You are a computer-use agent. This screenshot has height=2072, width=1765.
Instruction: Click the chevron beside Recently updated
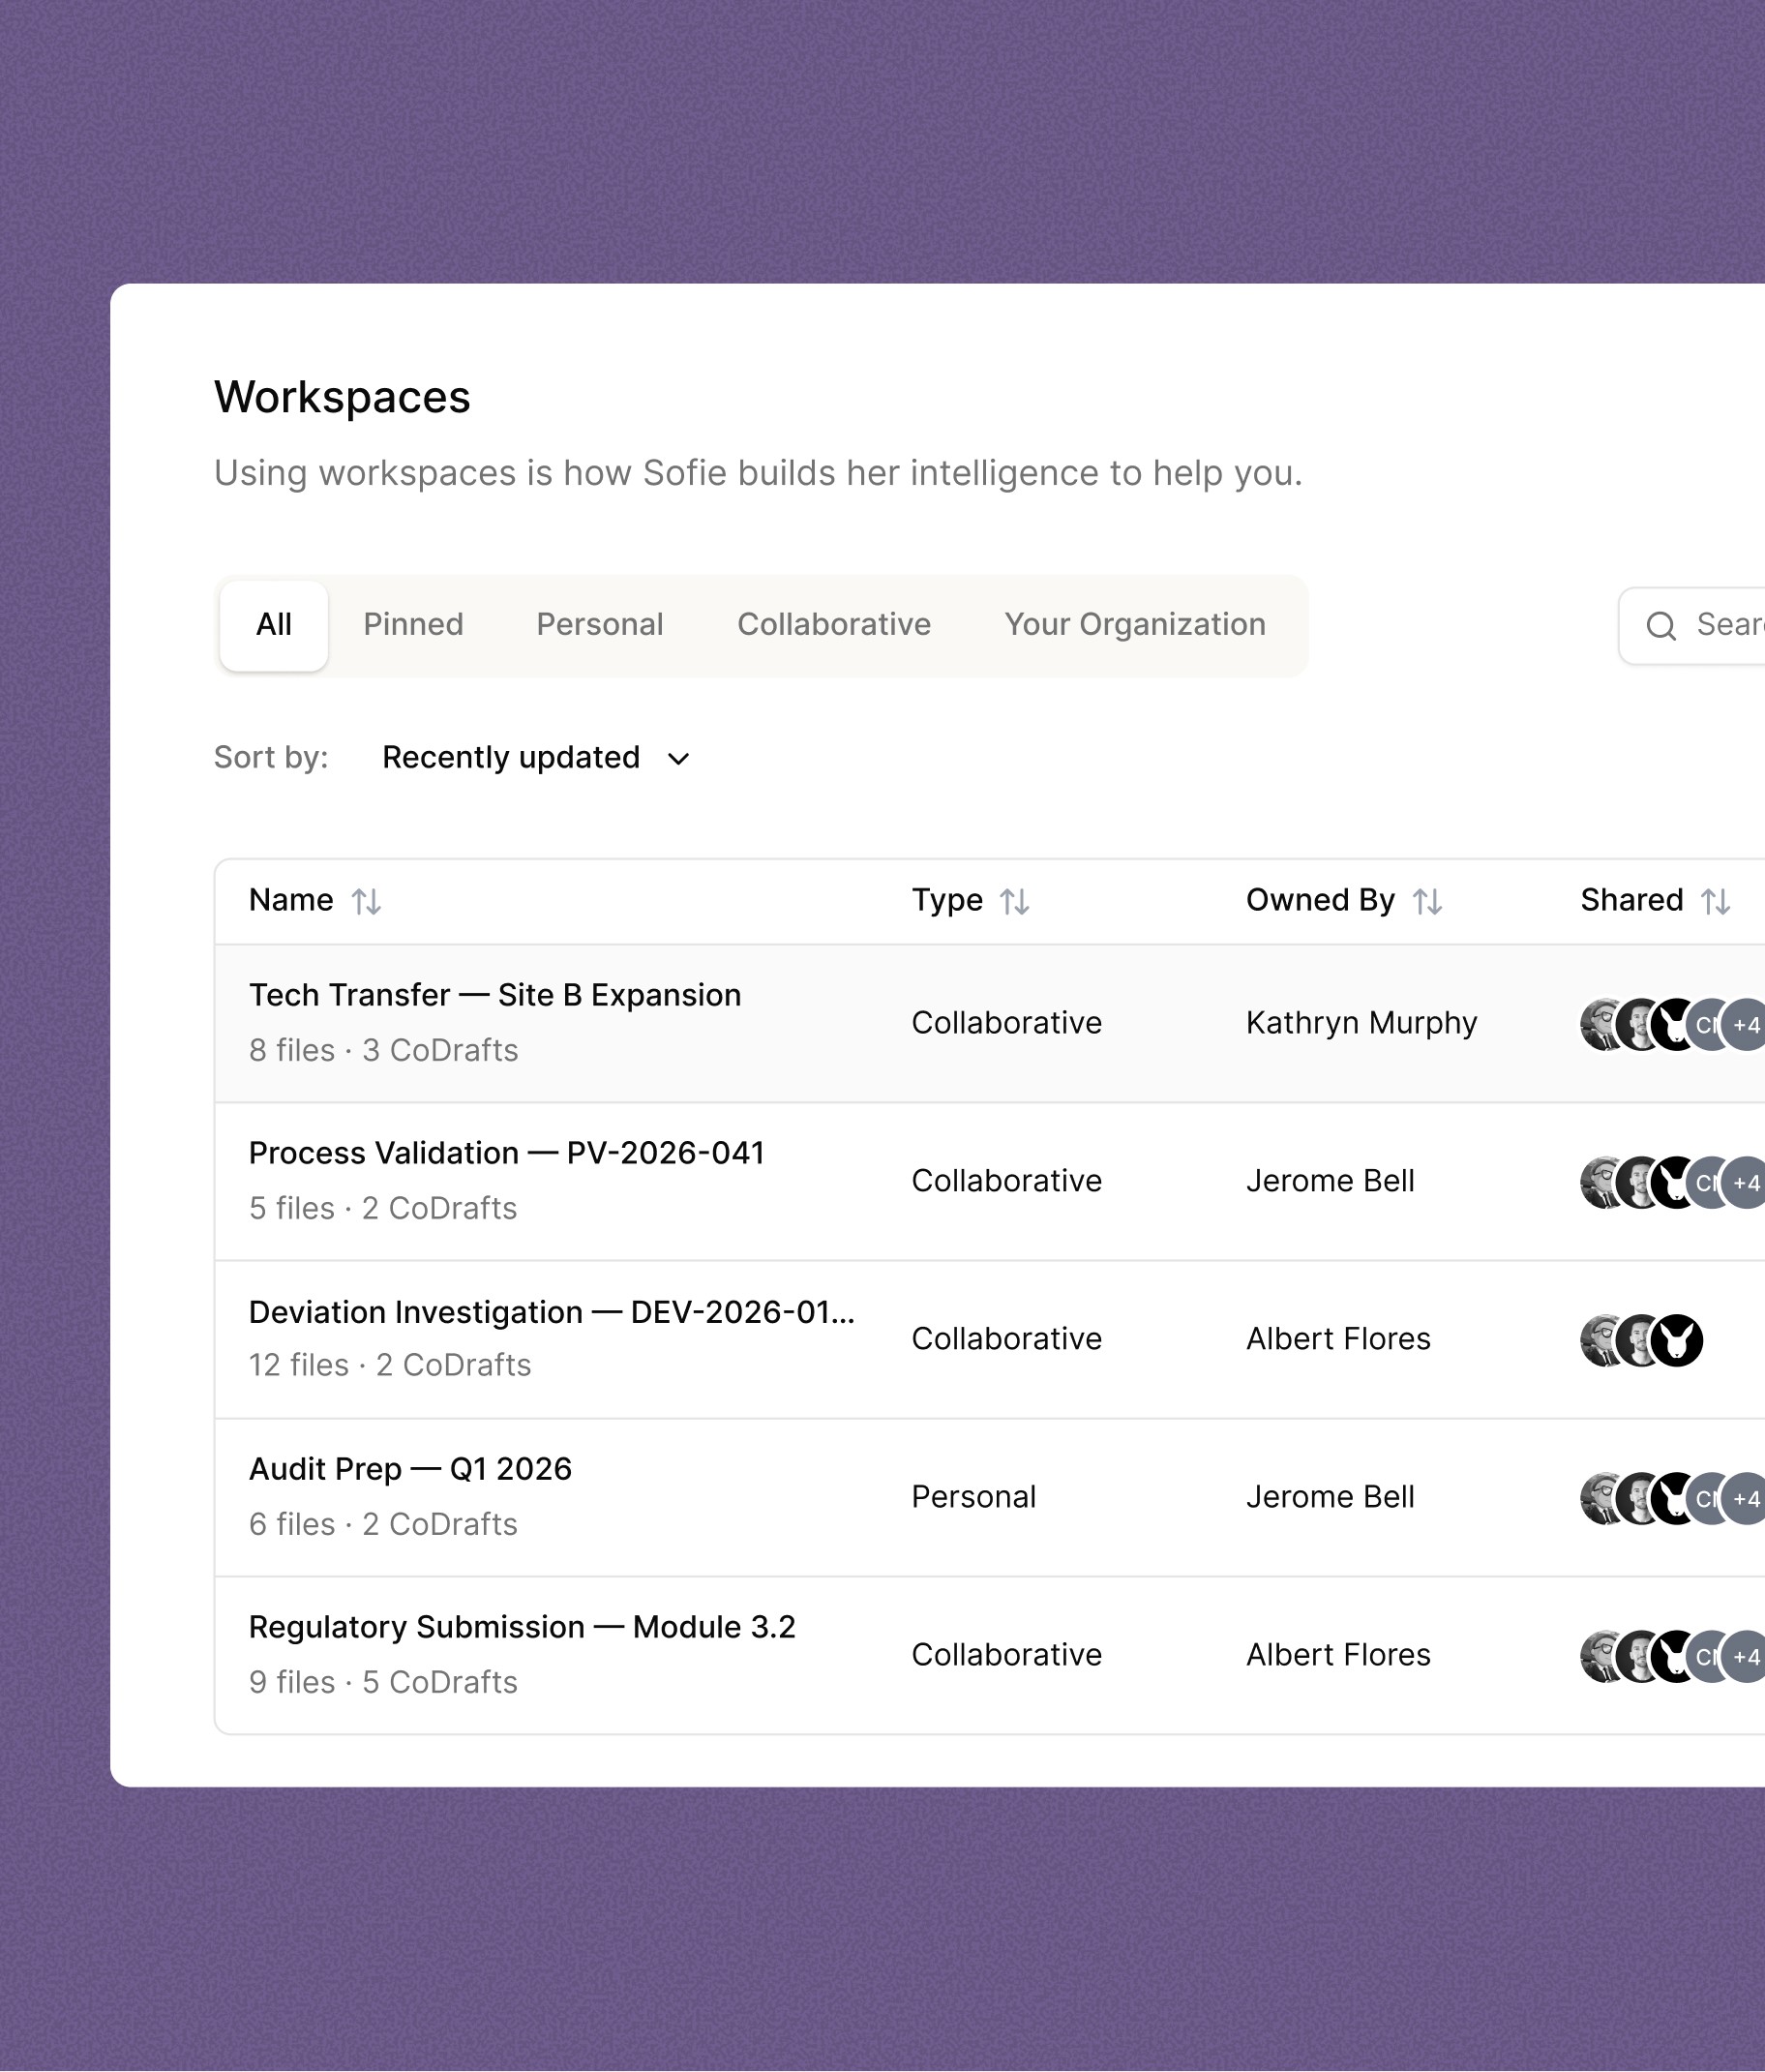point(678,759)
